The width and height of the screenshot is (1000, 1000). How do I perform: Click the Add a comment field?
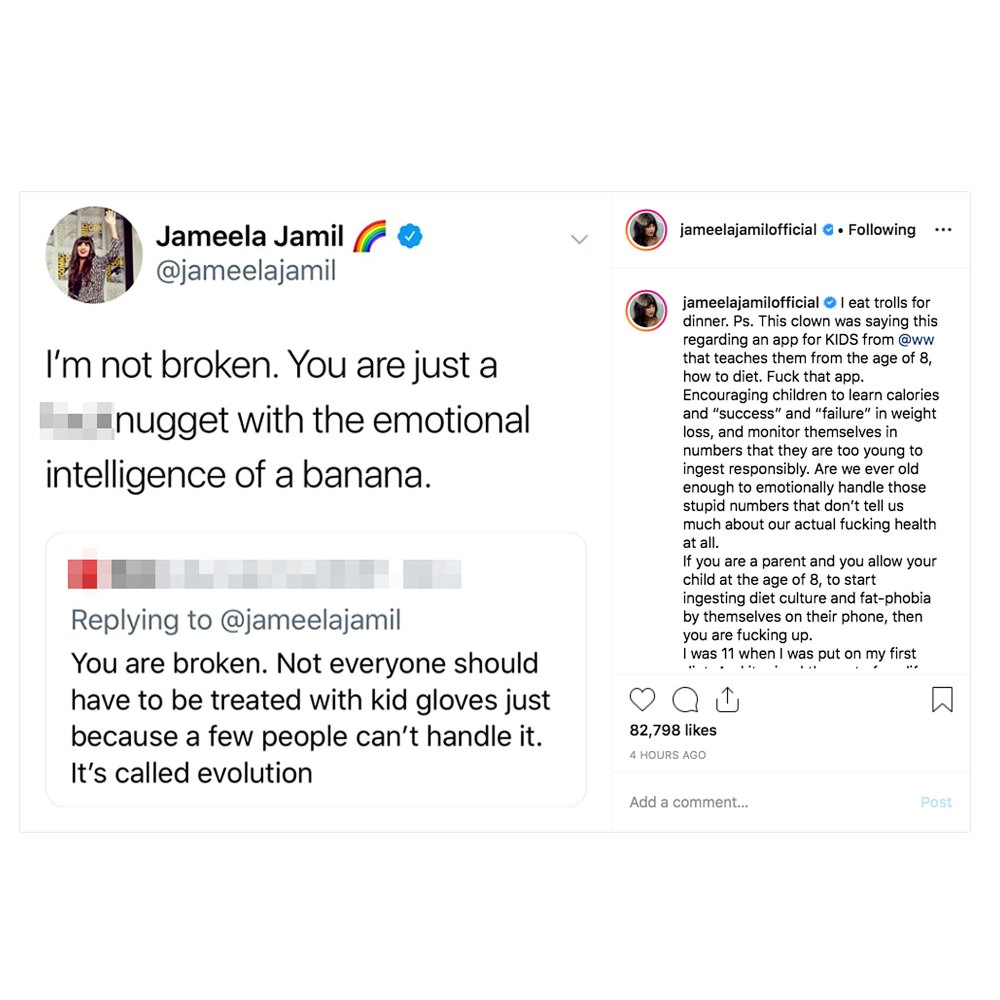click(x=688, y=801)
